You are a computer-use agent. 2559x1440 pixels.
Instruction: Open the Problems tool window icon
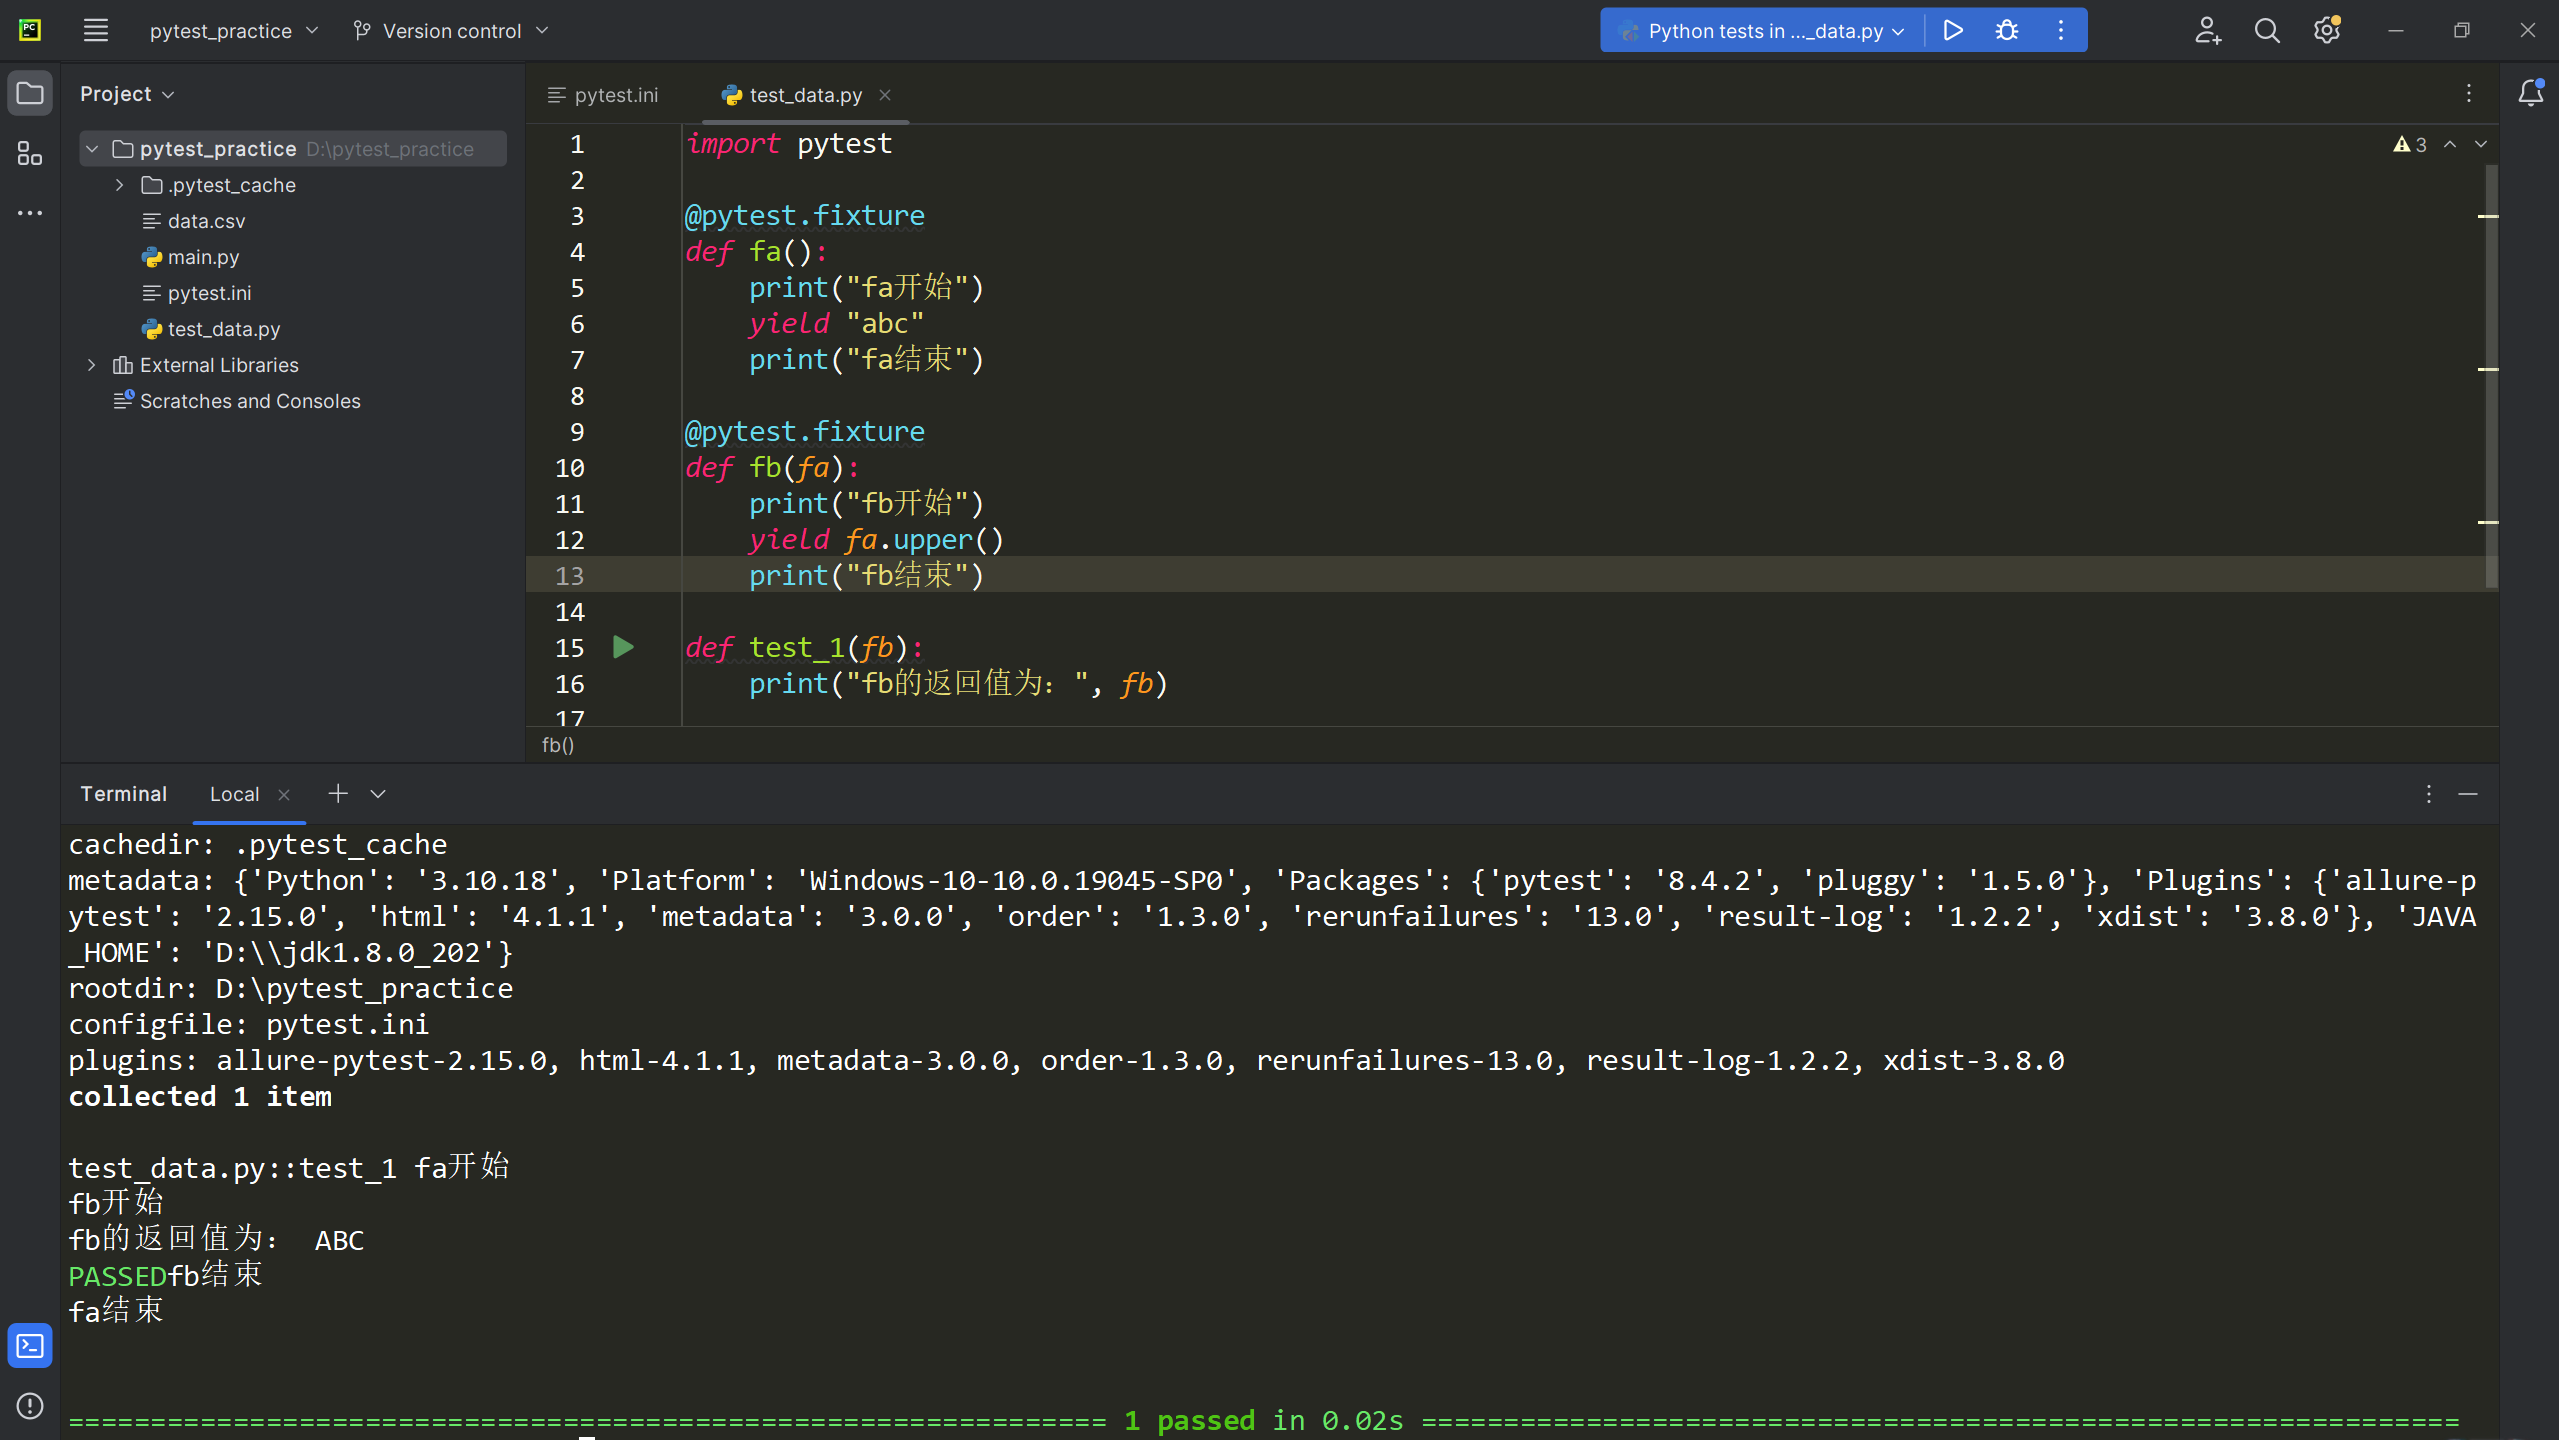click(30, 1406)
